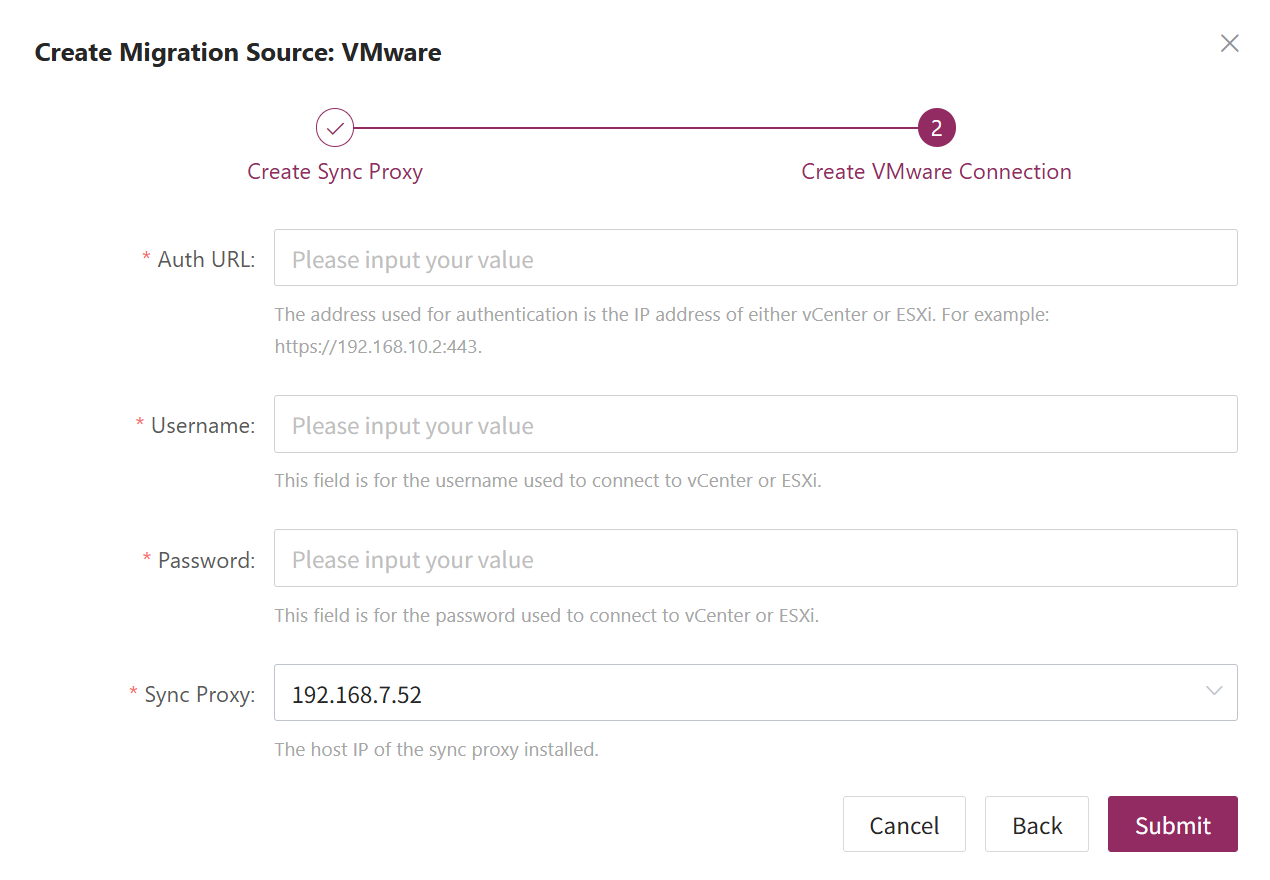Click the example https://192.168.10.2:443 help text
This screenshot has width=1270, height=880.
tap(379, 348)
